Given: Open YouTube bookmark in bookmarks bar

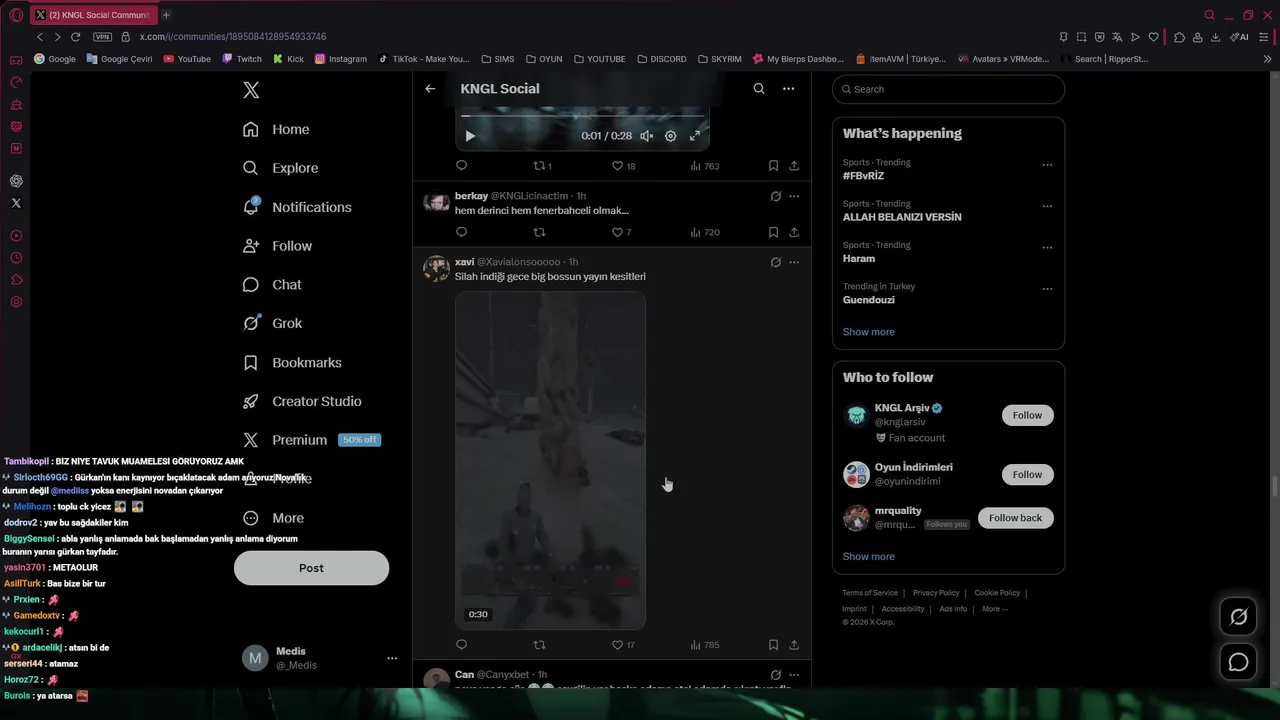Looking at the screenshot, I should 188,59.
